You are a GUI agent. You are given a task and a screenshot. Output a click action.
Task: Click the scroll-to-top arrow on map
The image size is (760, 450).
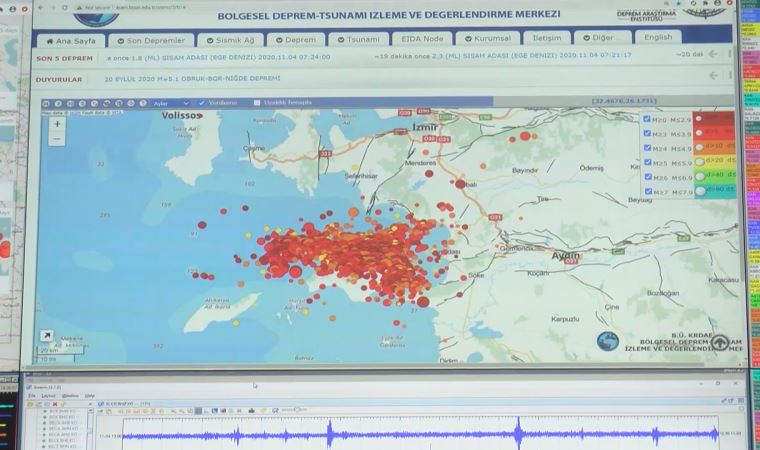pos(719,343)
